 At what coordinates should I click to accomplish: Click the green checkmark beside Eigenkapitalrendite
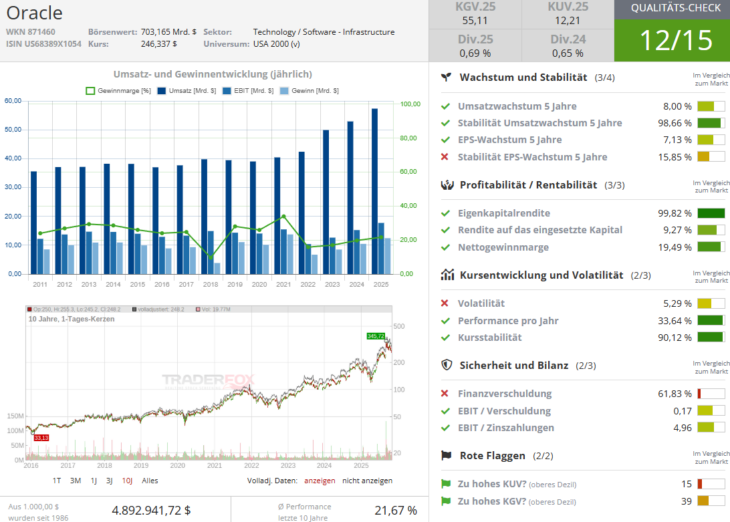445,213
